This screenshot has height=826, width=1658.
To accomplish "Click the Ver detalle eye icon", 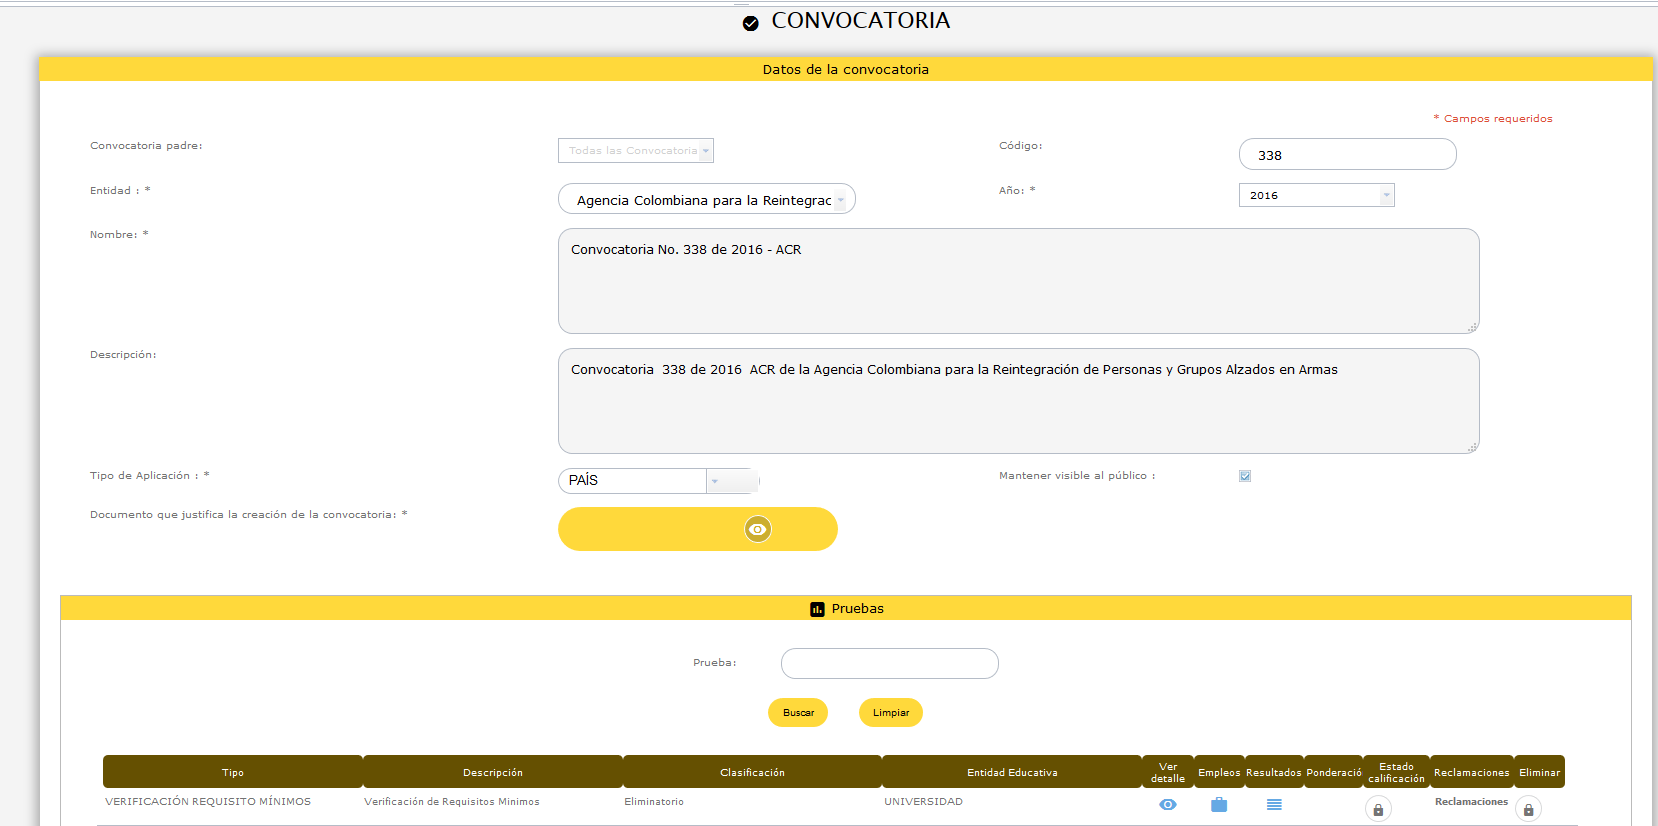I will [x=1167, y=805].
